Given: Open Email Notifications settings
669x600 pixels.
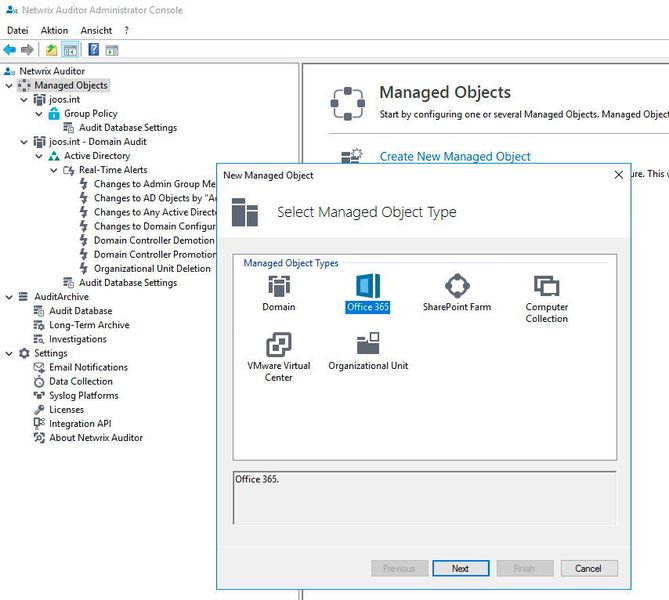Looking at the screenshot, I should 88,367.
